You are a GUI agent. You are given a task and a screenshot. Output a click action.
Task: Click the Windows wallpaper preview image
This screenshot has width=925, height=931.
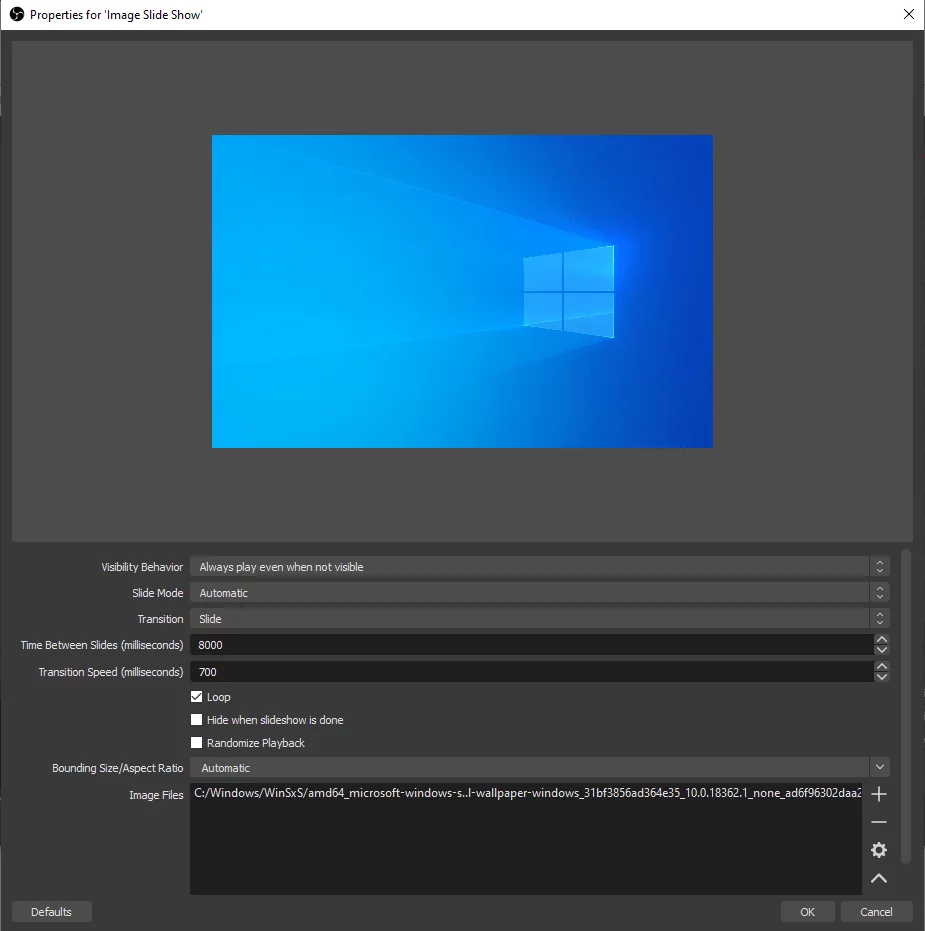(x=462, y=292)
